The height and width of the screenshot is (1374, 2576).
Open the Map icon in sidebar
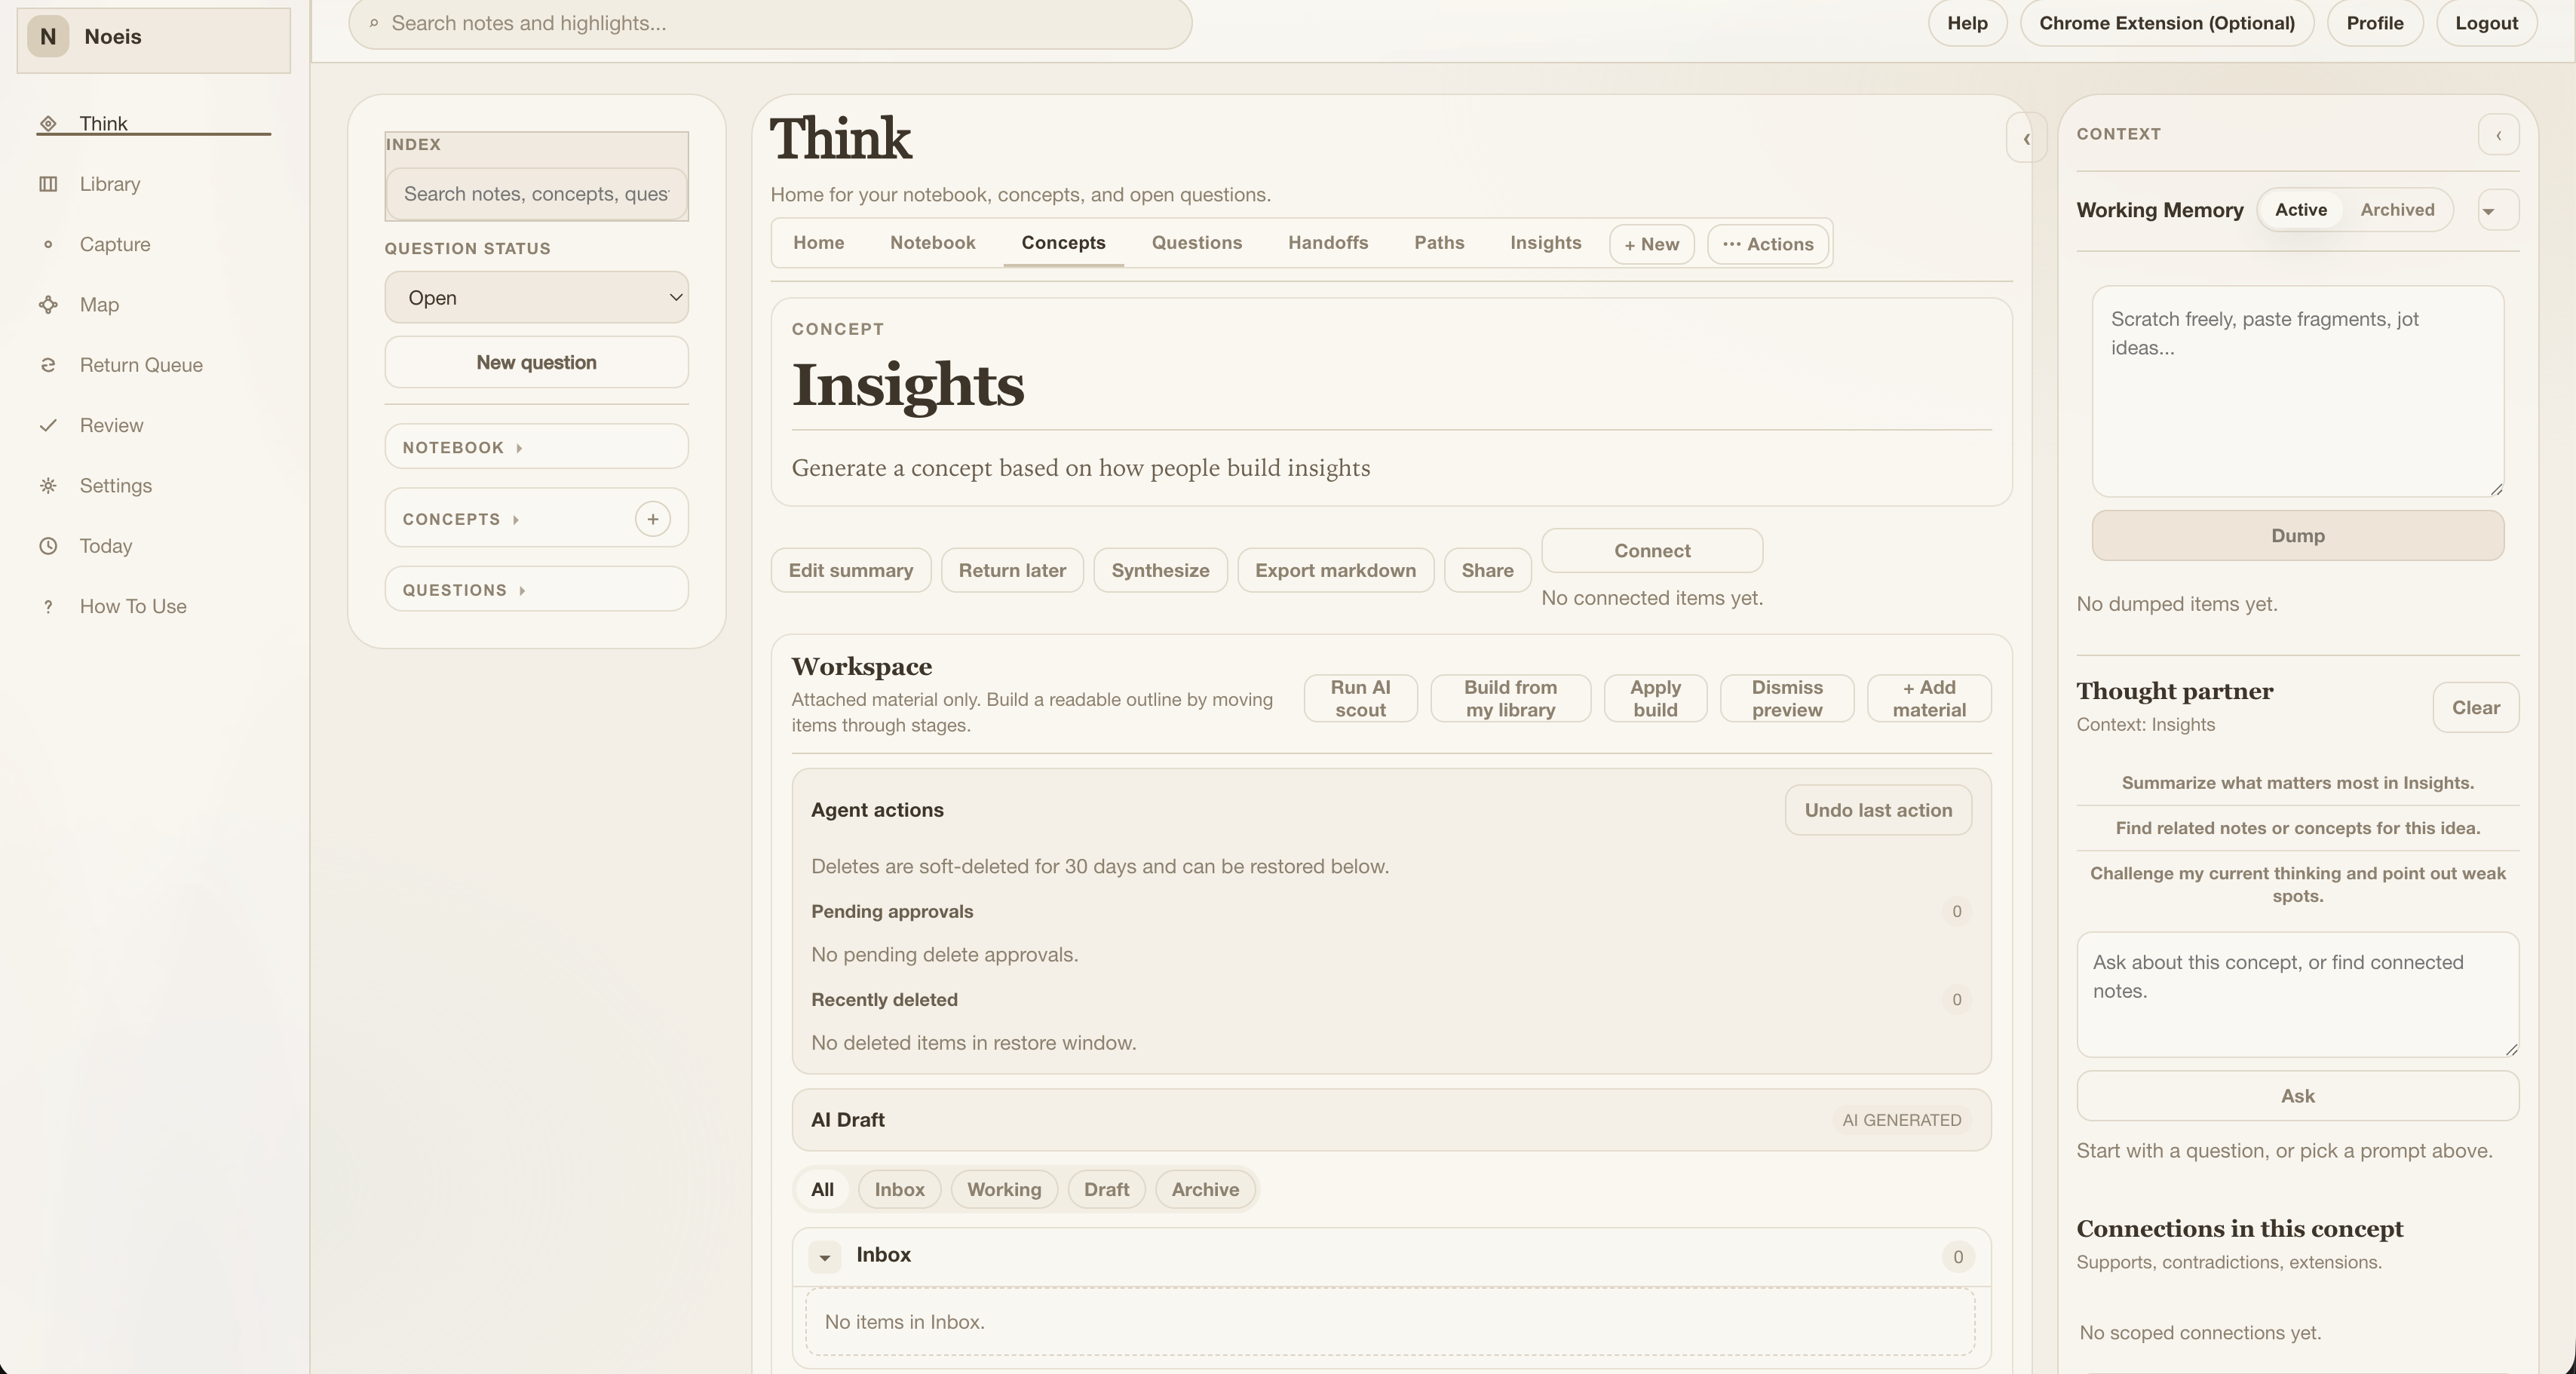point(48,305)
